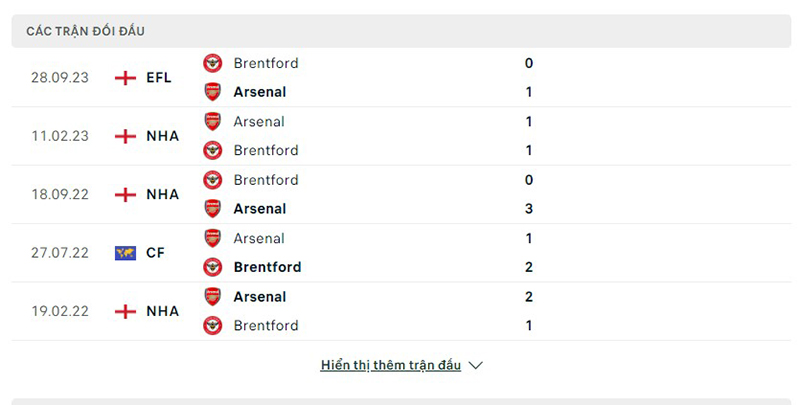Click Brentford crest in 18.09.22 match

coord(213,180)
